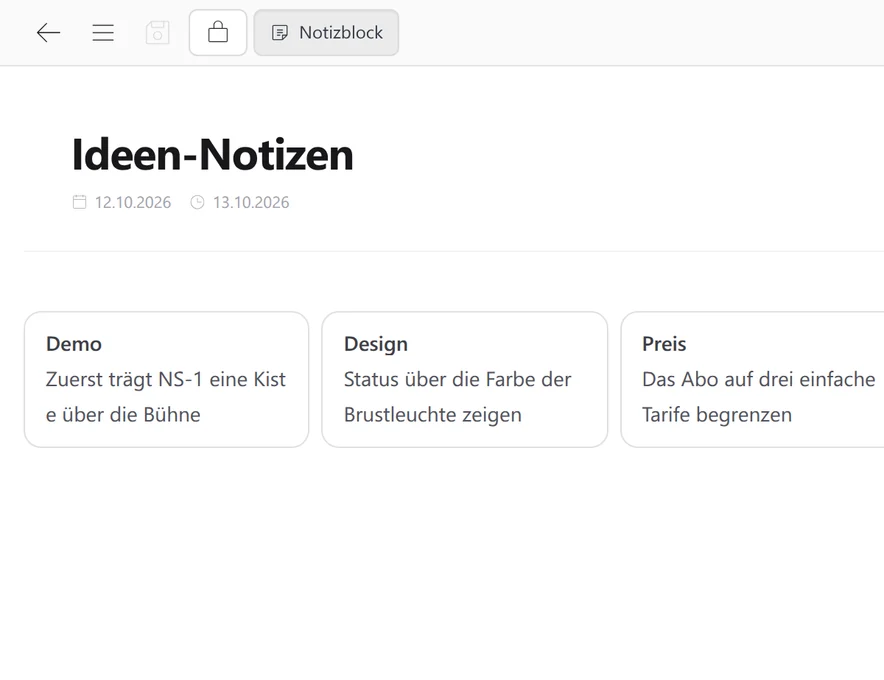Viewport: 884px width, 680px height.
Task: Select the Demo heading
Action: 74,344
